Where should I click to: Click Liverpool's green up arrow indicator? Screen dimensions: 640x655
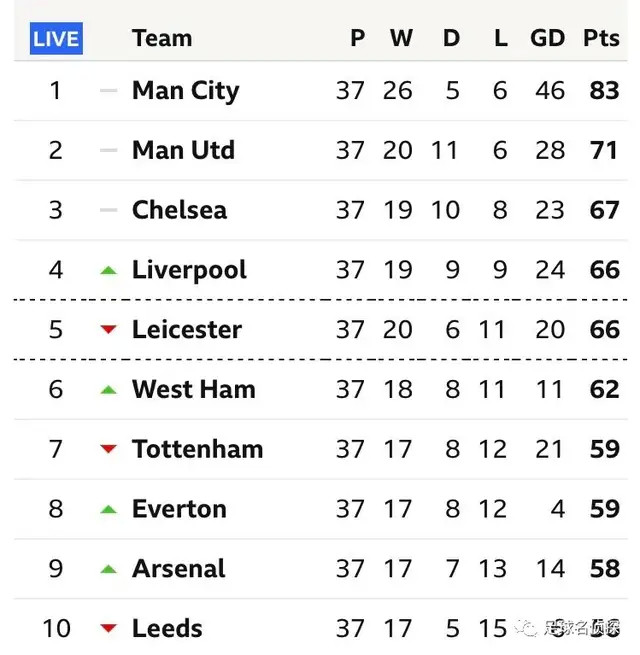click(109, 271)
